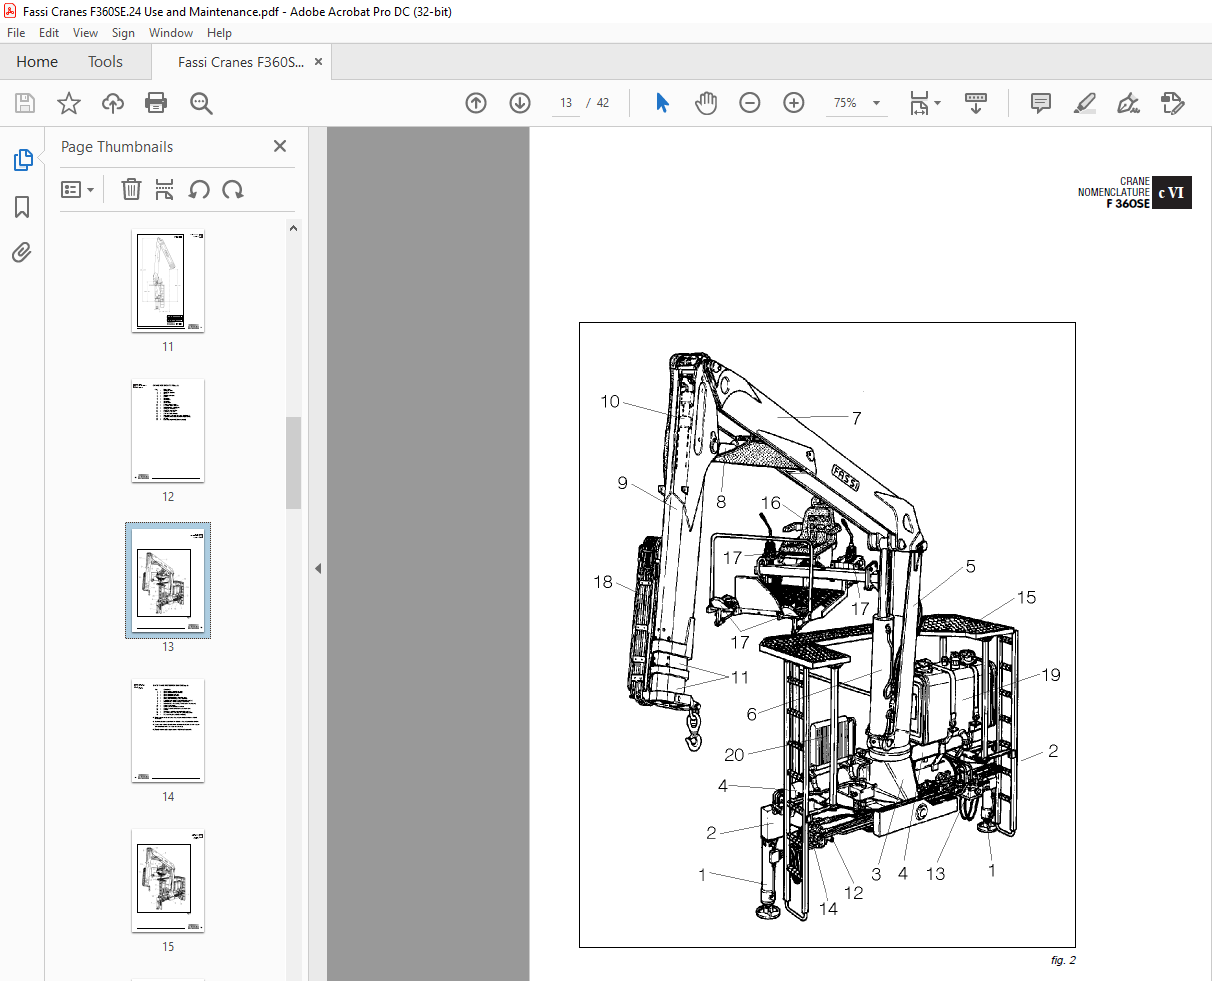The image size is (1212, 981).
Task: Switch to the Tools tab
Action: click(105, 62)
